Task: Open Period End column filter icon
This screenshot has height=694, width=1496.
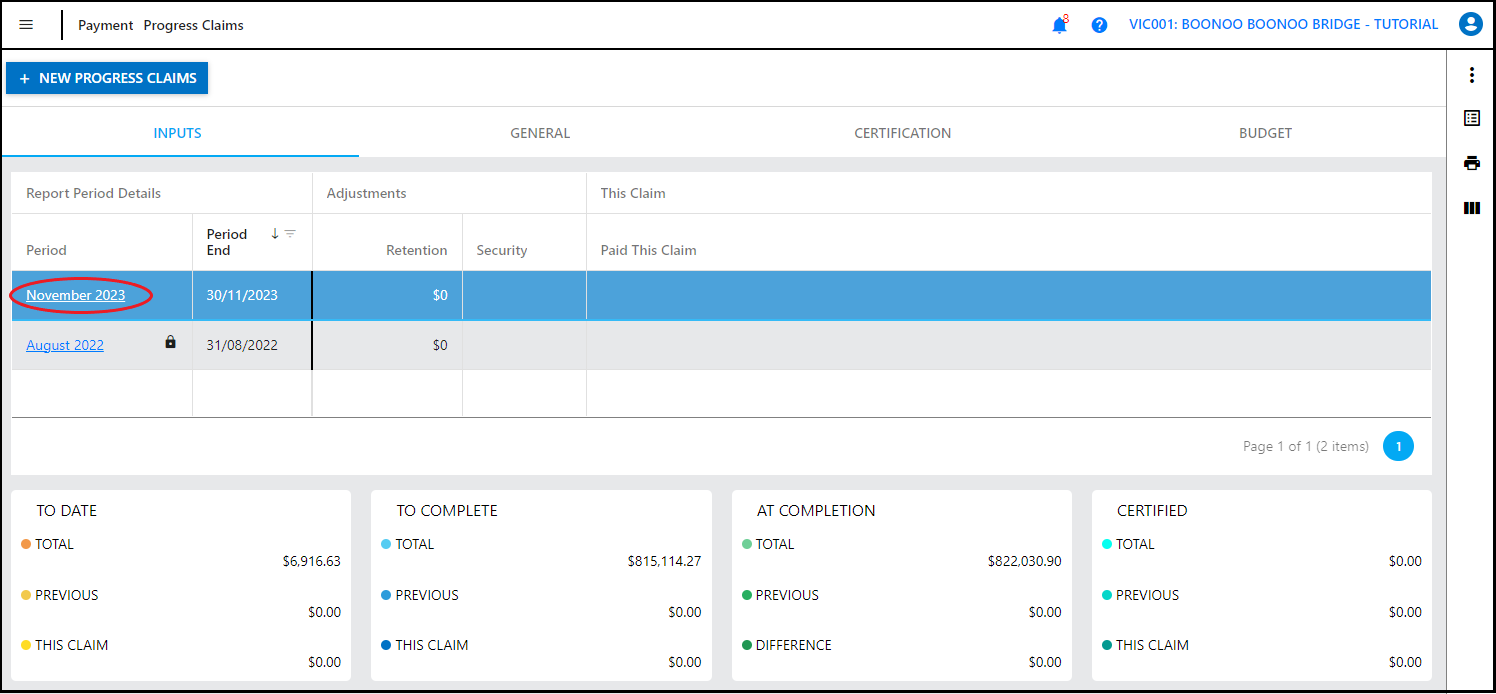Action: pos(290,234)
